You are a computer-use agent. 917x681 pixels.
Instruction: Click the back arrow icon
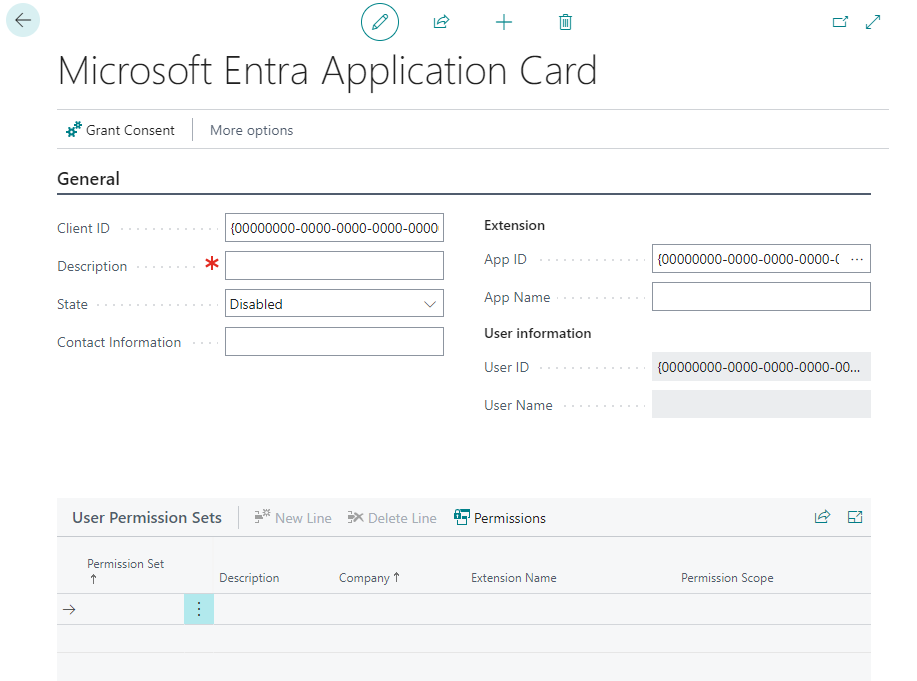point(23,21)
